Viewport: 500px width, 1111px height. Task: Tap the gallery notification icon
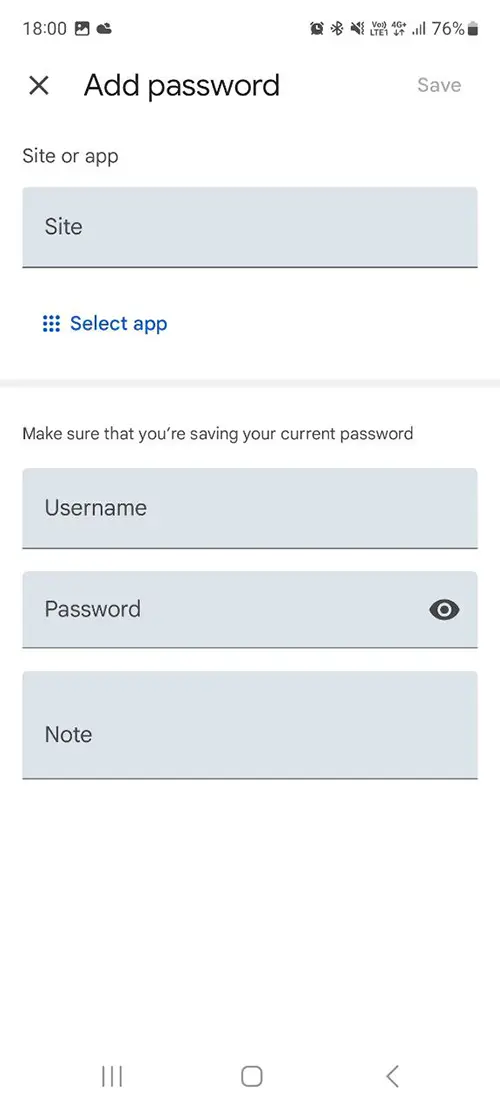tap(82, 28)
